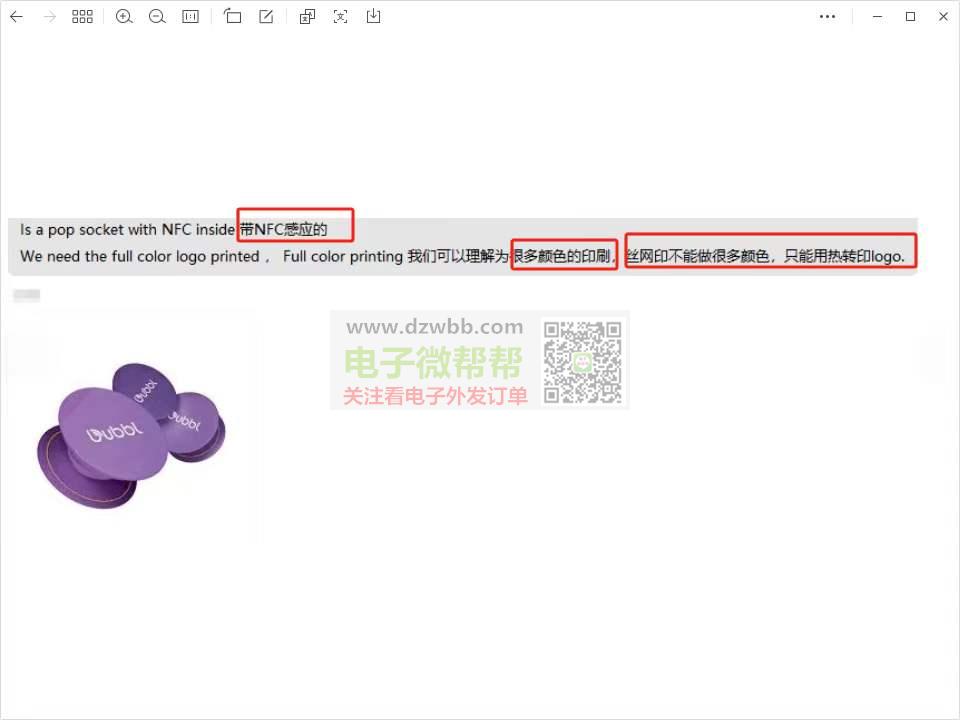Rotate the image
The width and height of the screenshot is (960, 720).
pyautogui.click(x=233, y=17)
